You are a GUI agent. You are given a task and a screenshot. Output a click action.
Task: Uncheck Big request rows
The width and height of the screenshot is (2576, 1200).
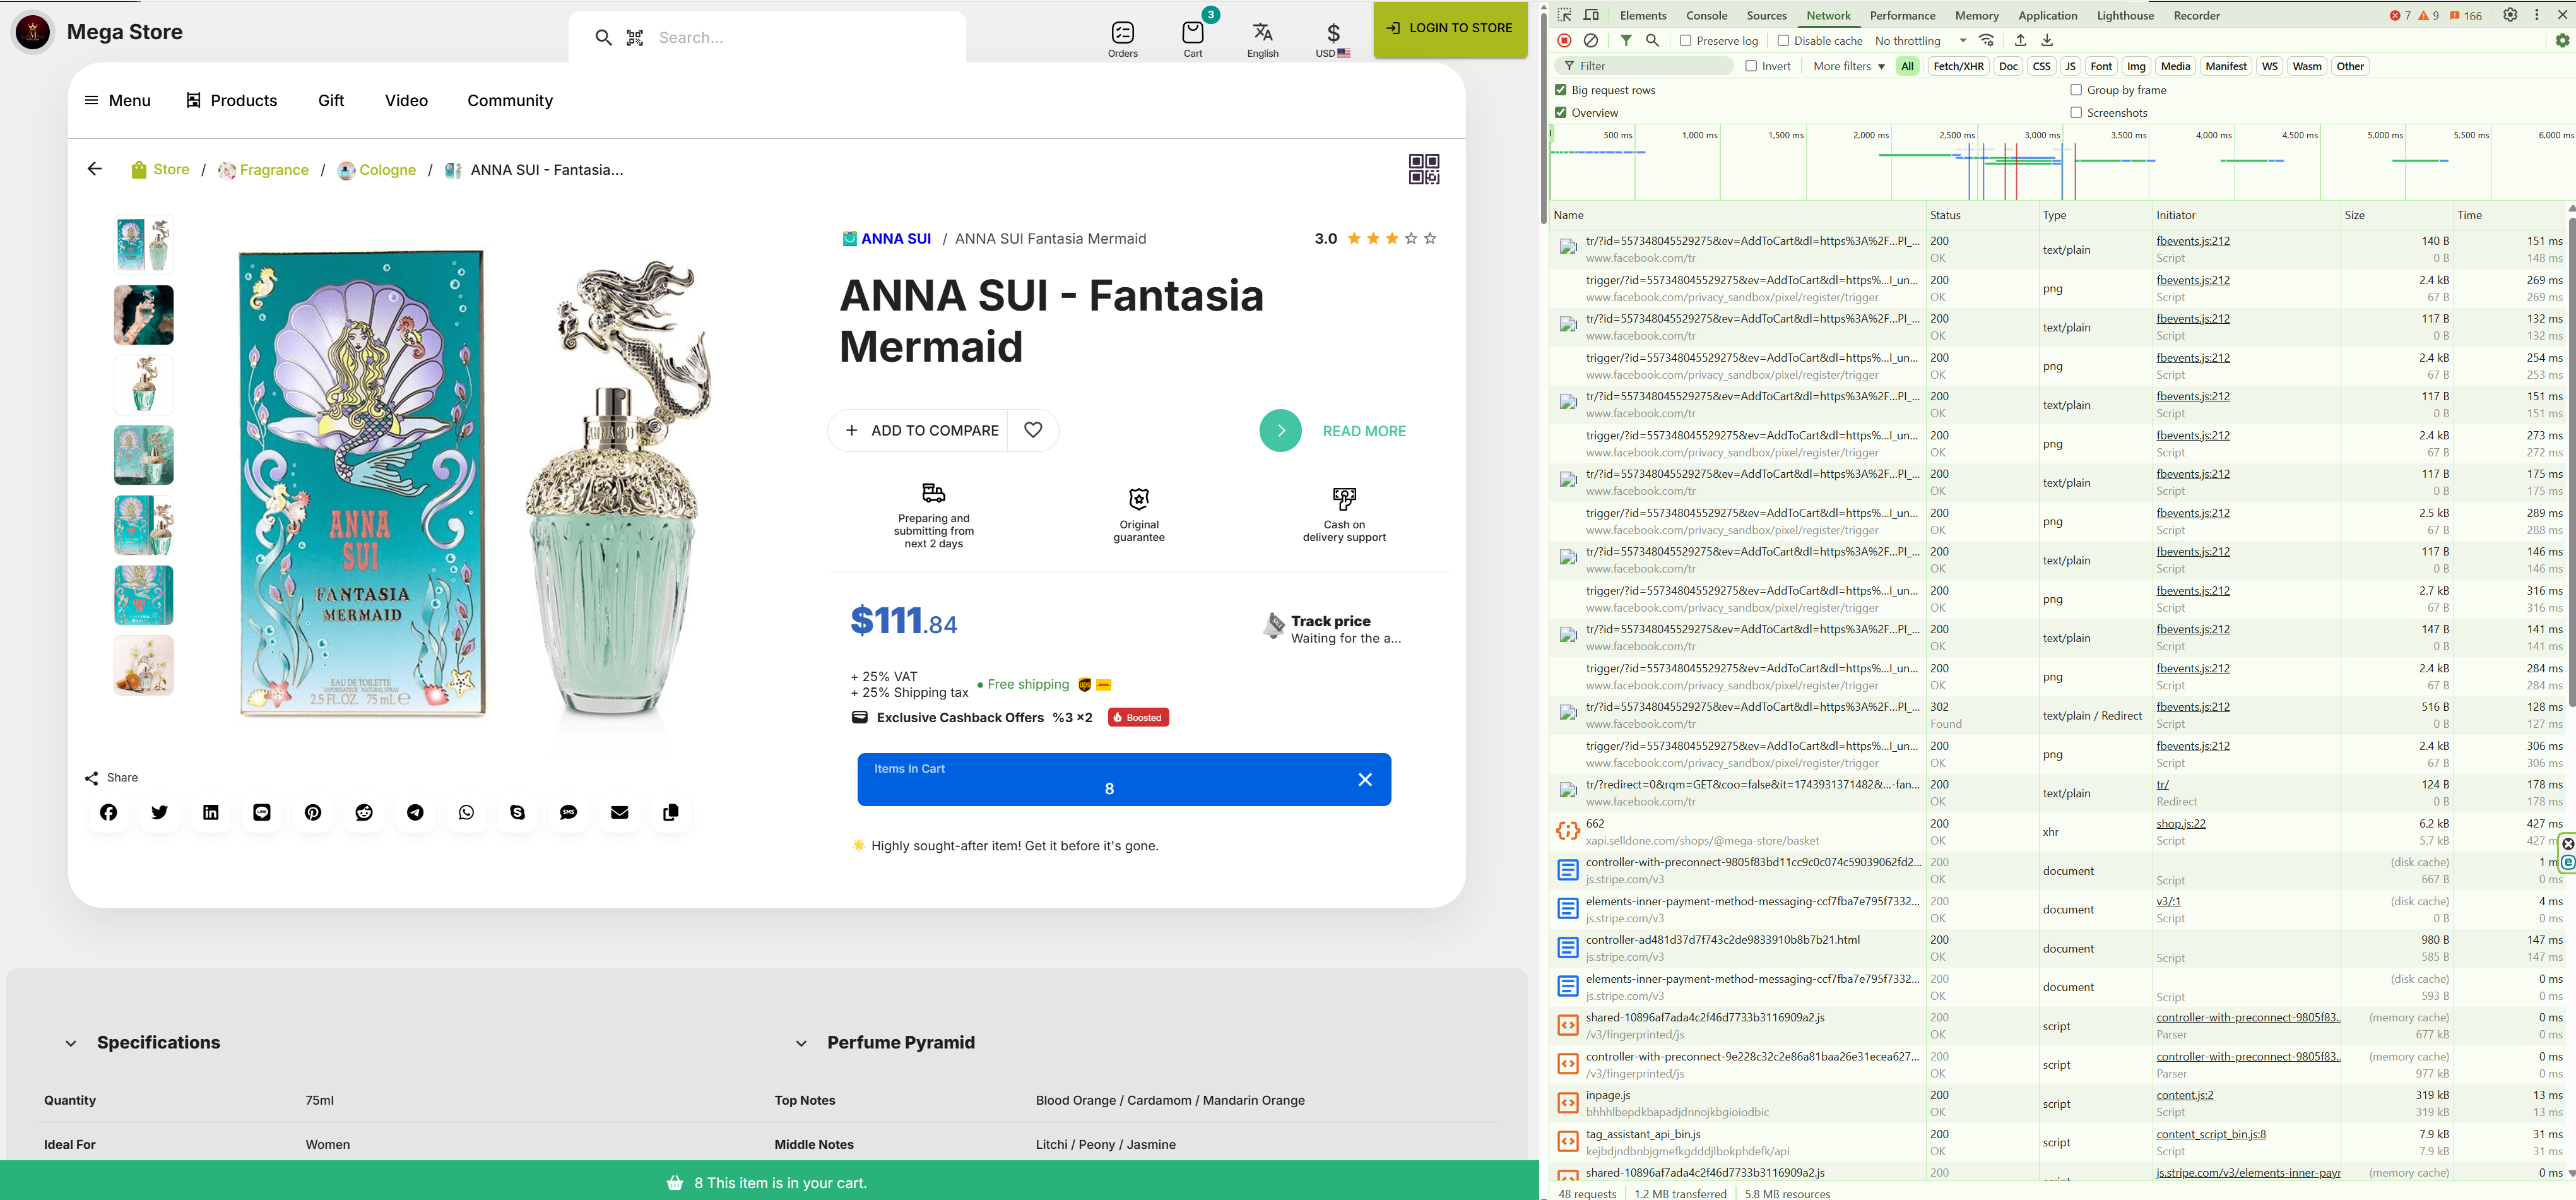click(1560, 90)
